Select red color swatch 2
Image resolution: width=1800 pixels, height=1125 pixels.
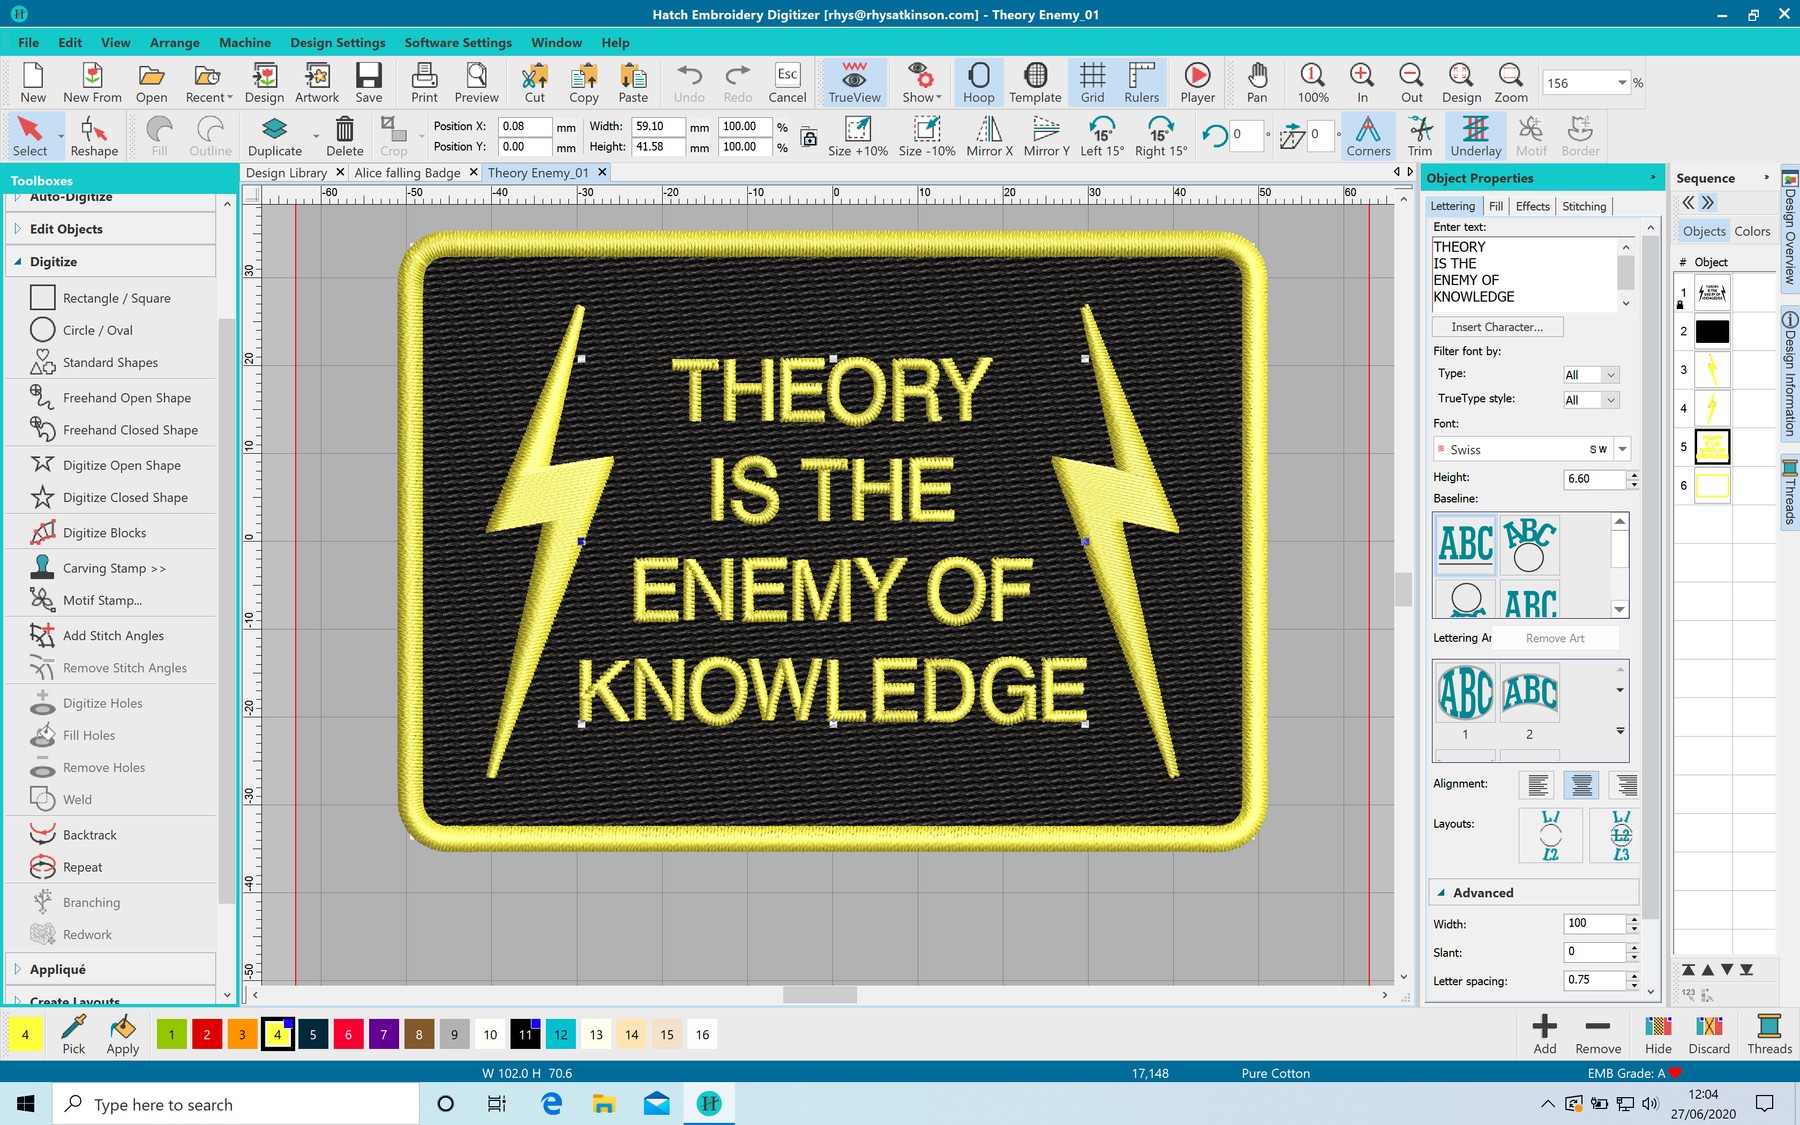pyautogui.click(x=207, y=1035)
